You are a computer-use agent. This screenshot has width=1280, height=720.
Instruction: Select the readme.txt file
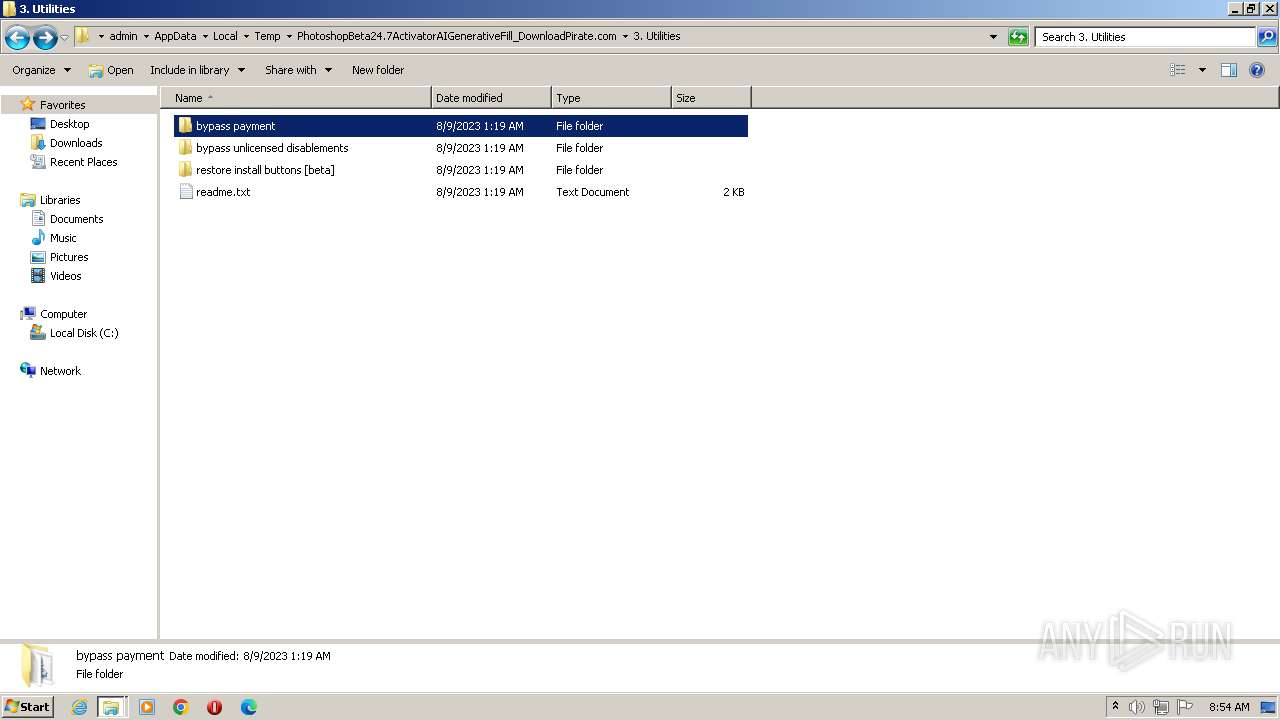pos(461,192)
